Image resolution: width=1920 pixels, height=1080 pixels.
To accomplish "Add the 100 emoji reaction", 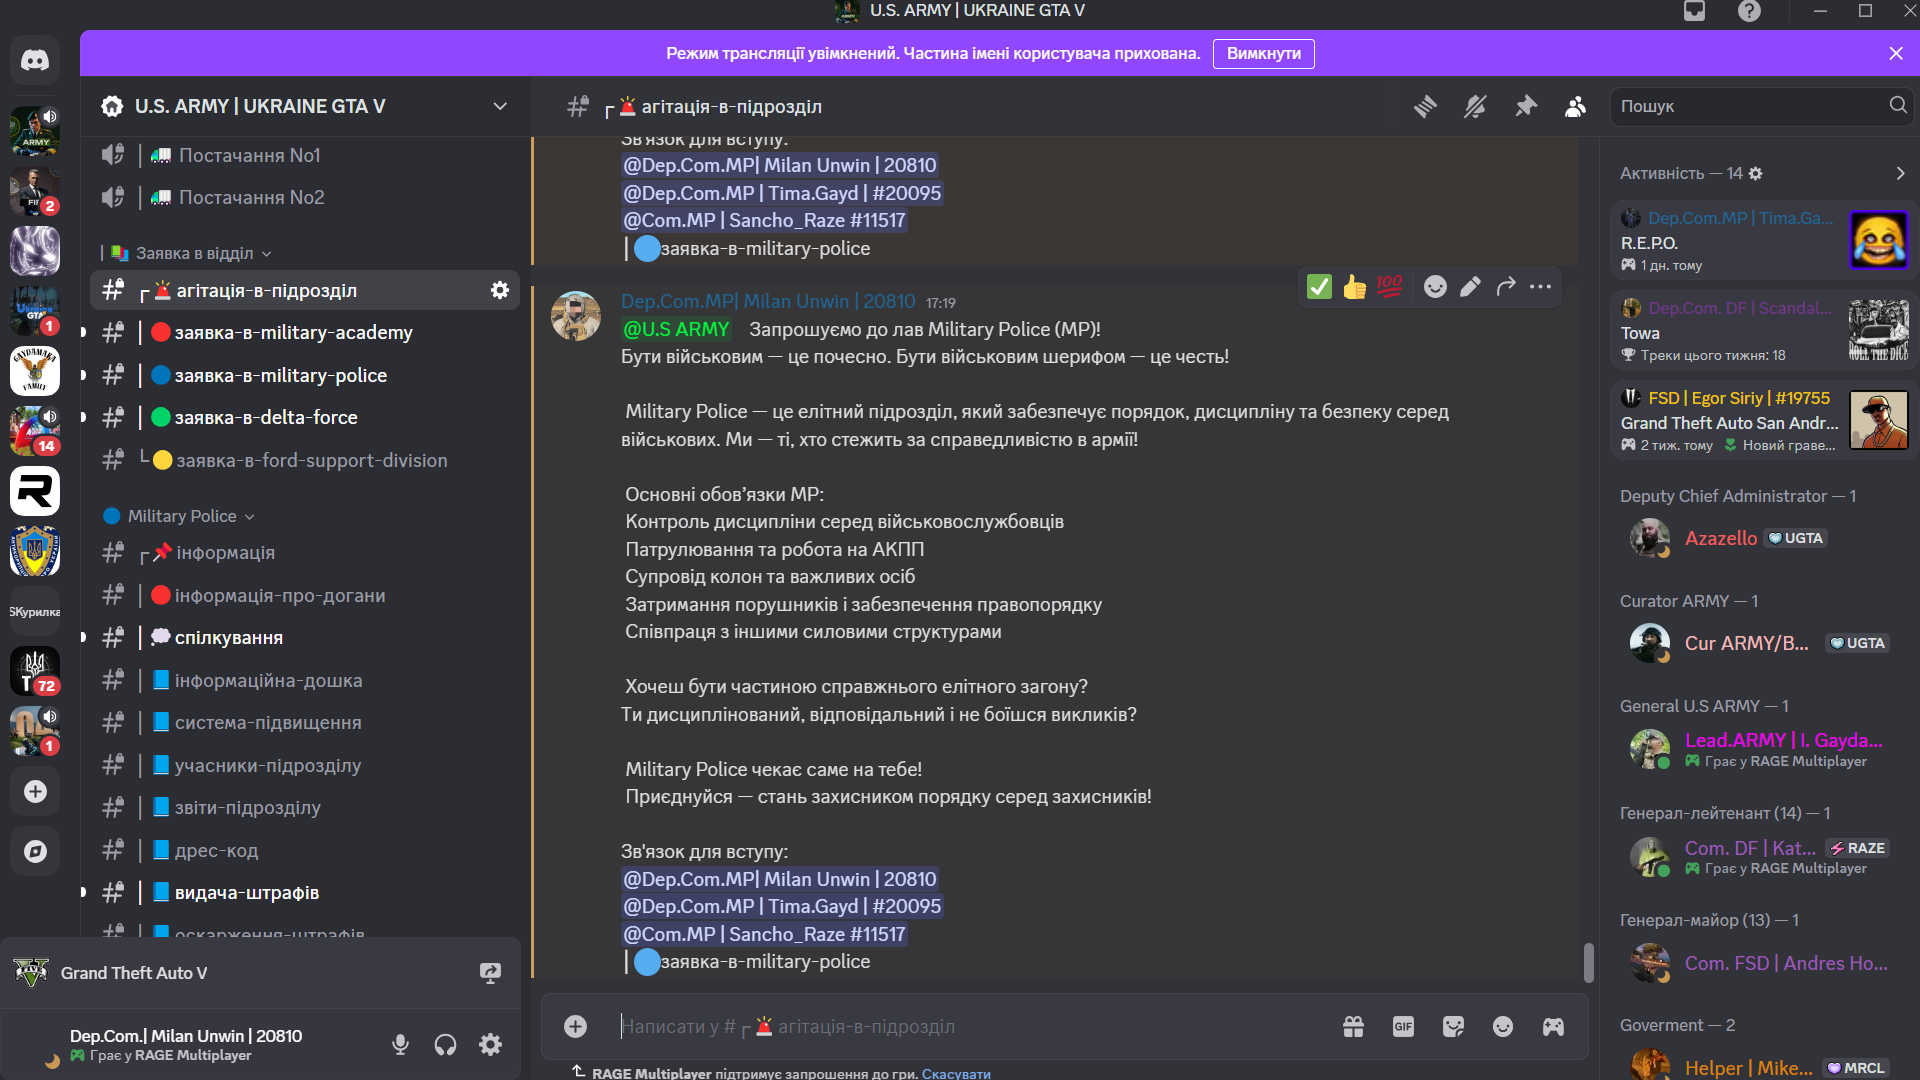I will click(1389, 288).
